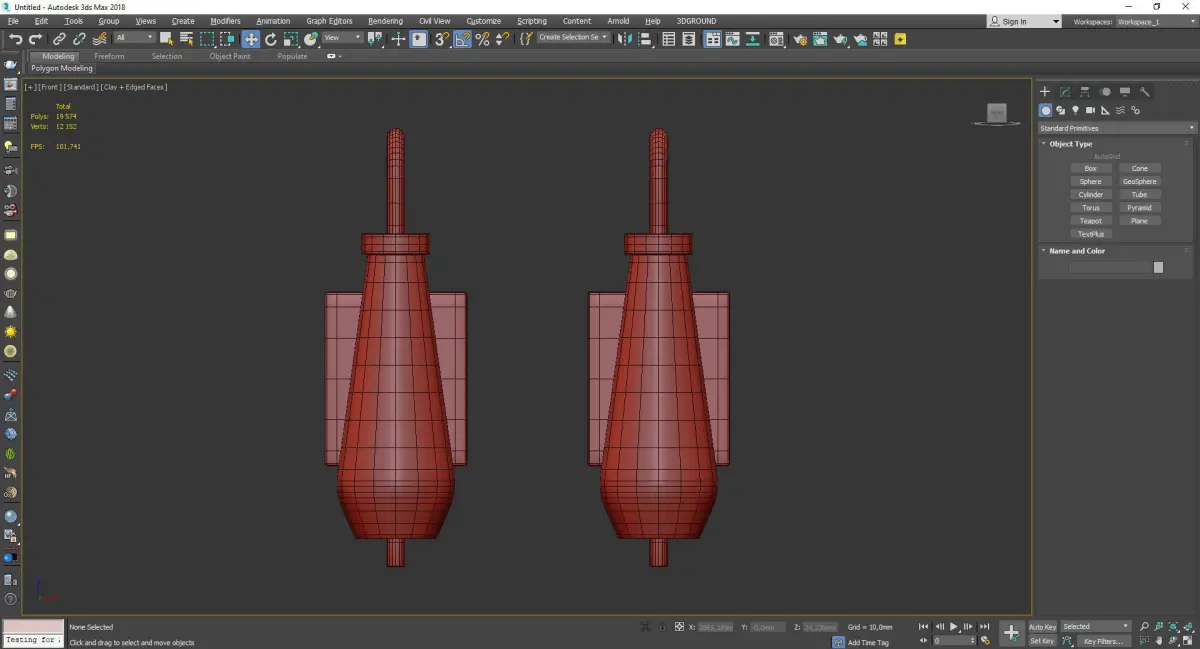
Task: Open Rendered Frame Window icon
Action: click(x=820, y=39)
